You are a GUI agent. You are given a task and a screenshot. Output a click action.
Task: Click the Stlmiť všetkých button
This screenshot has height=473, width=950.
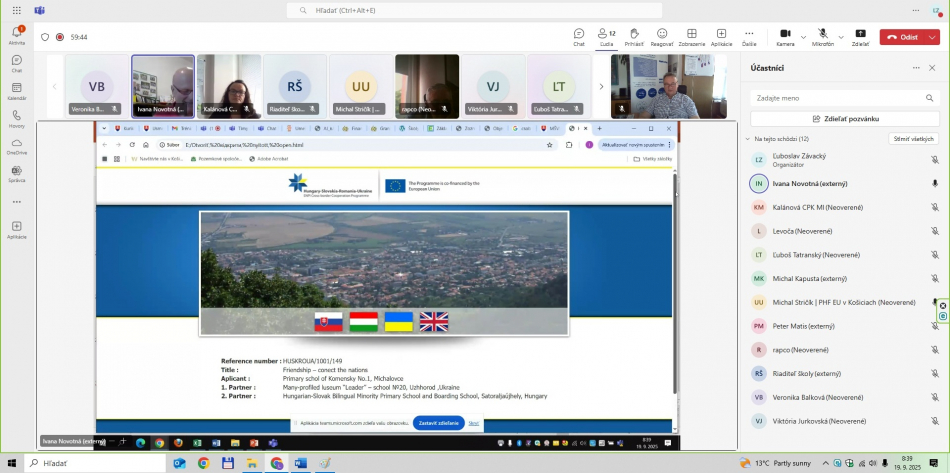click(x=913, y=139)
